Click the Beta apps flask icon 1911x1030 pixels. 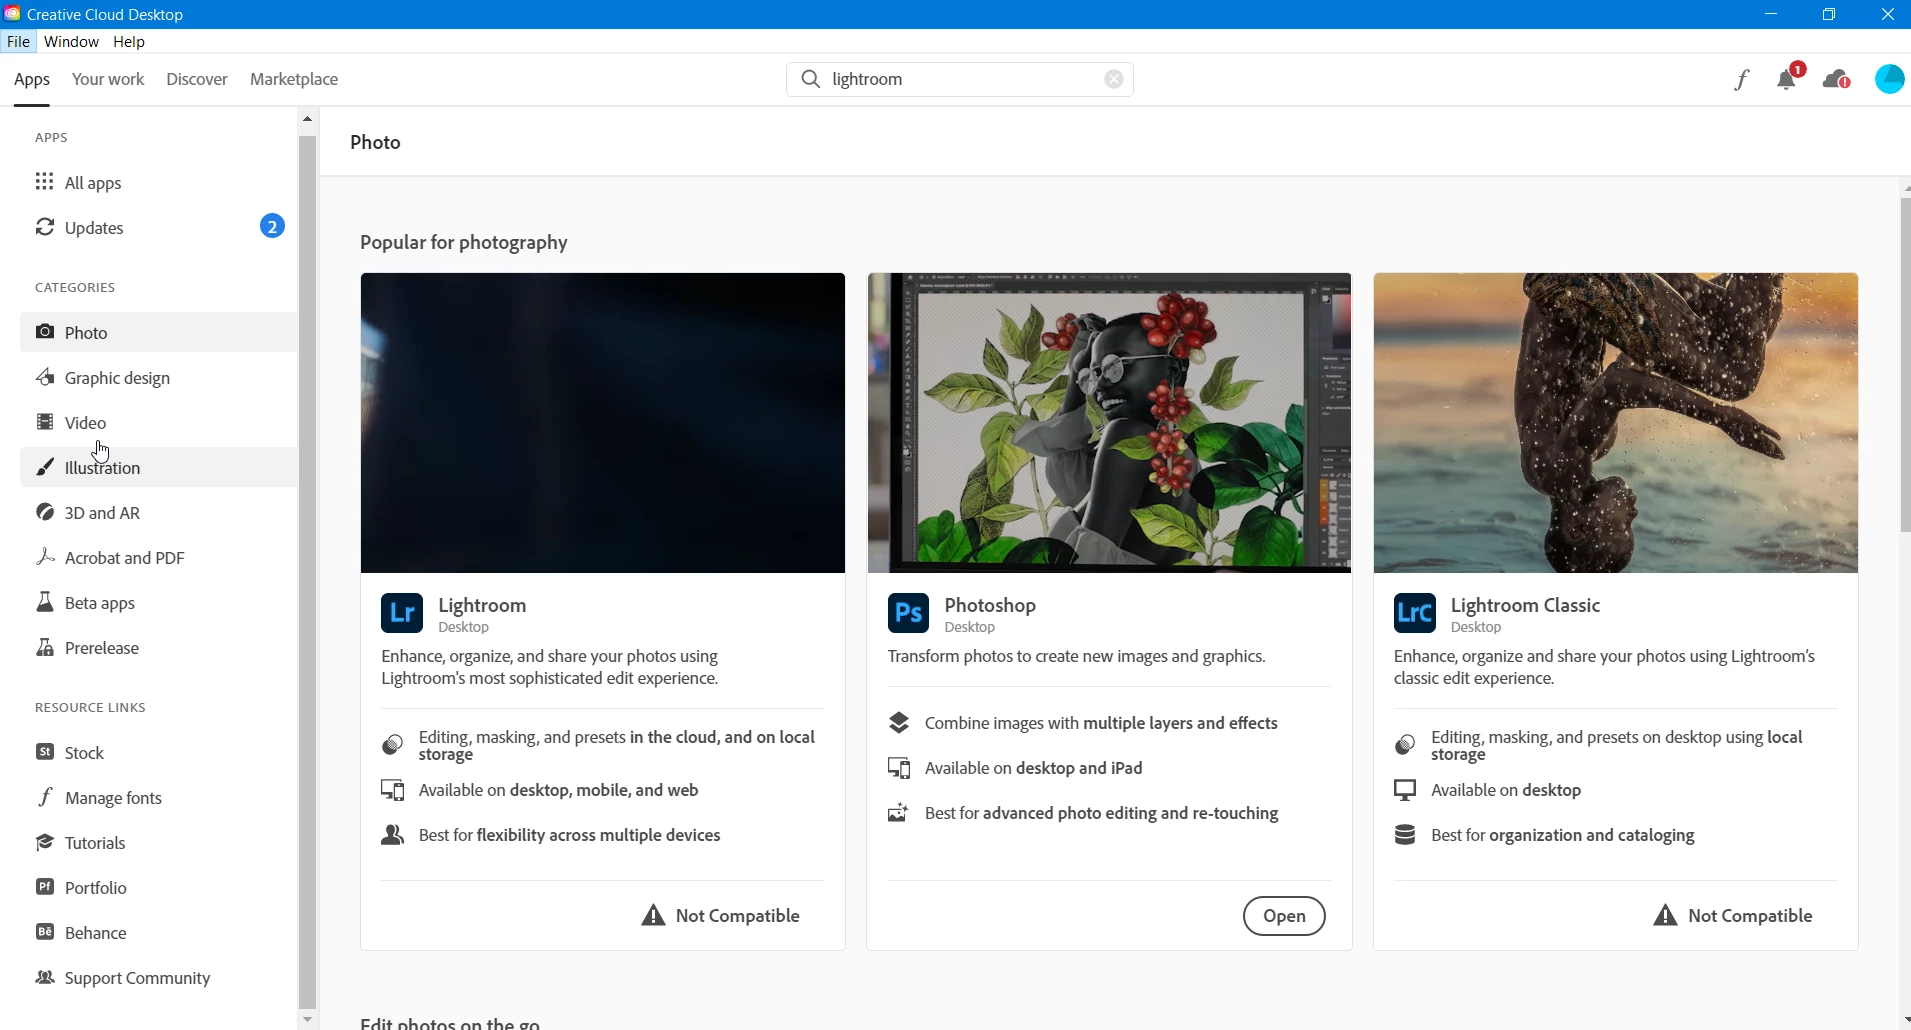click(x=45, y=602)
